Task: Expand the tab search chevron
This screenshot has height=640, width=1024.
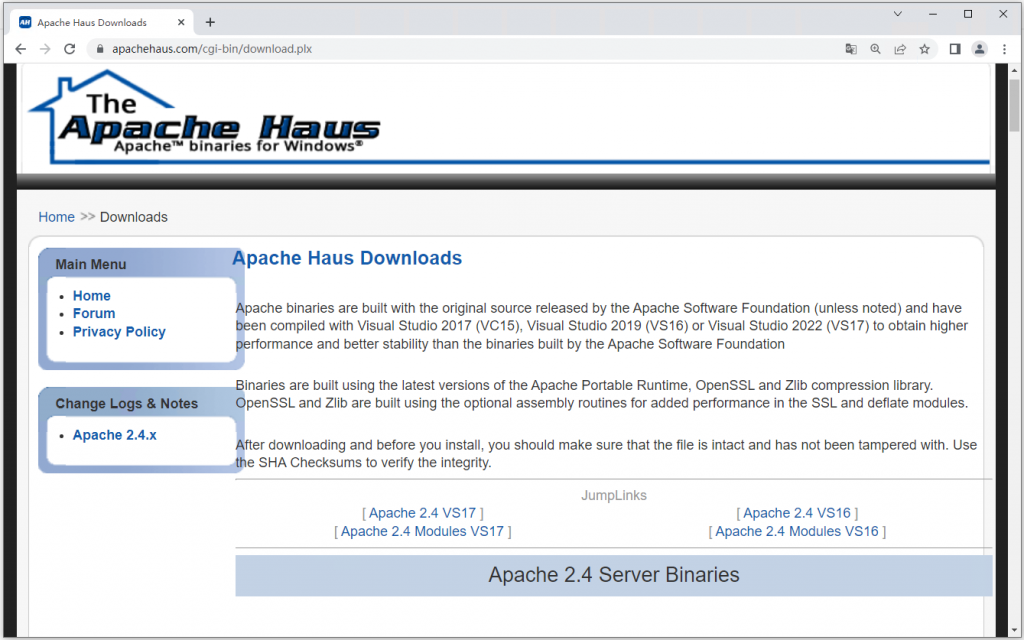Action: point(898,14)
